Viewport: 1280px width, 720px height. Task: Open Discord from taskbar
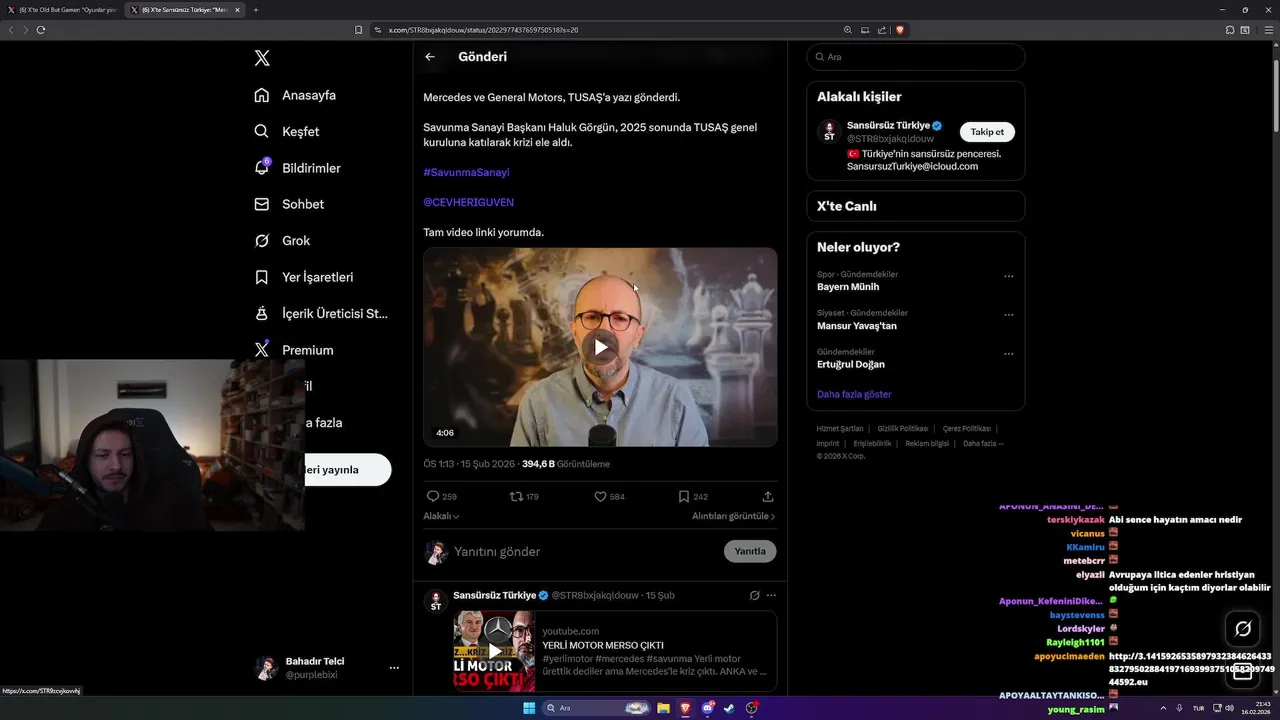(x=707, y=708)
